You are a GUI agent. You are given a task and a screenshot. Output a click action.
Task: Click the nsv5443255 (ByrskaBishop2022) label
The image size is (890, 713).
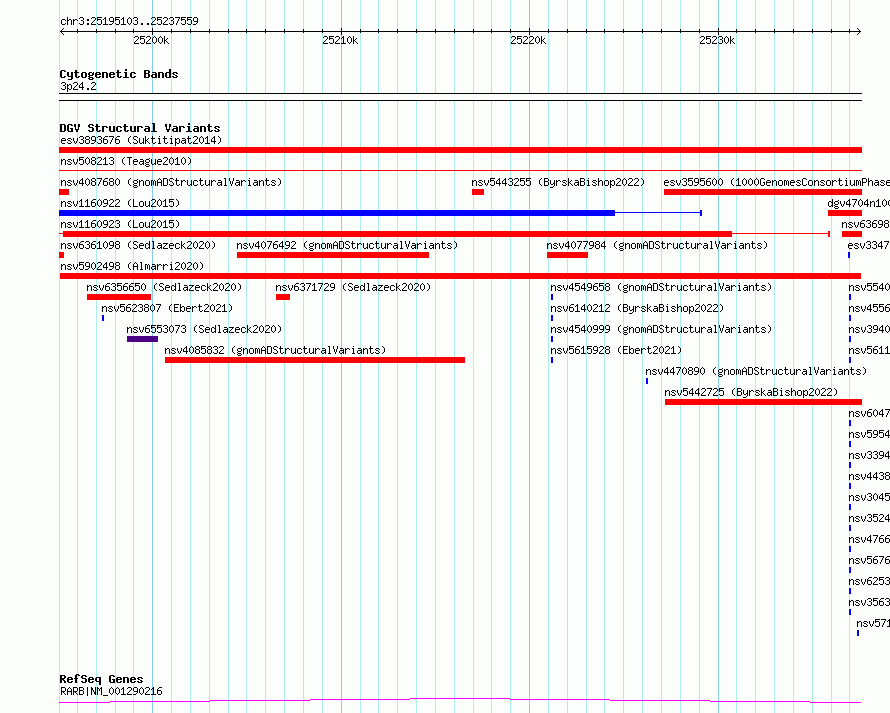click(x=558, y=182)
